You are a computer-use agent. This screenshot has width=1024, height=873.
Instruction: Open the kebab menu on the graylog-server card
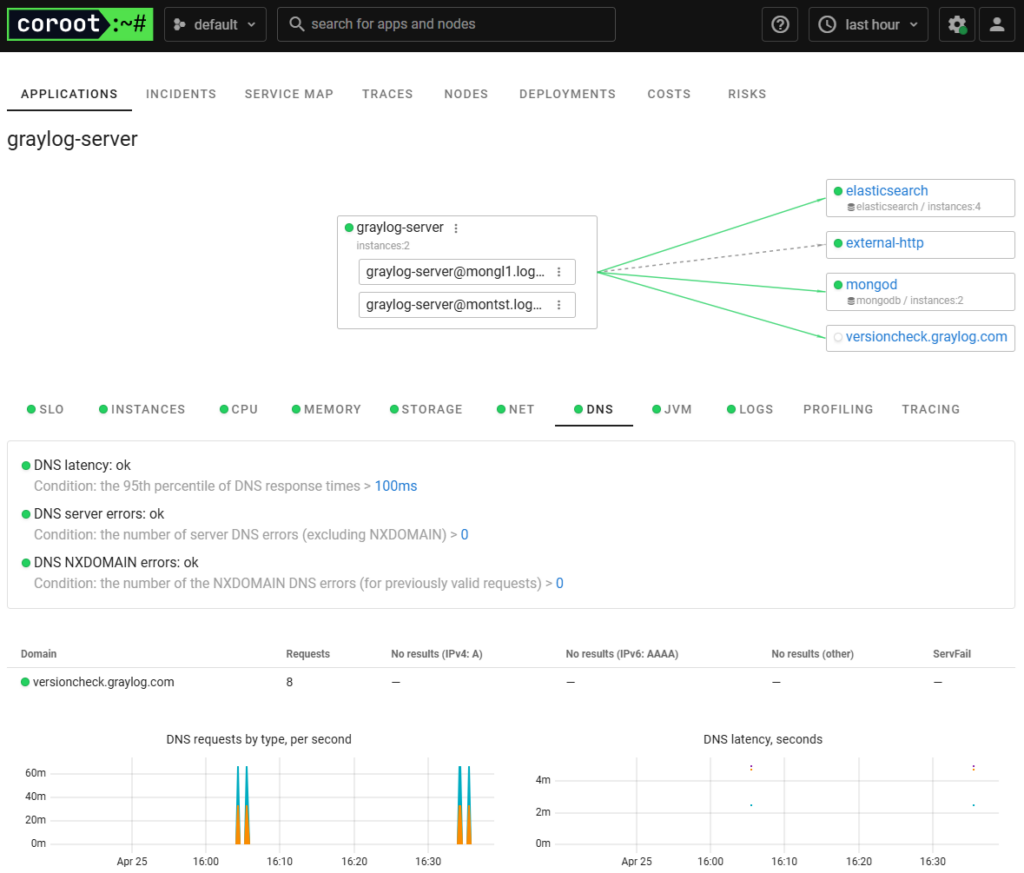coord(457,227)
